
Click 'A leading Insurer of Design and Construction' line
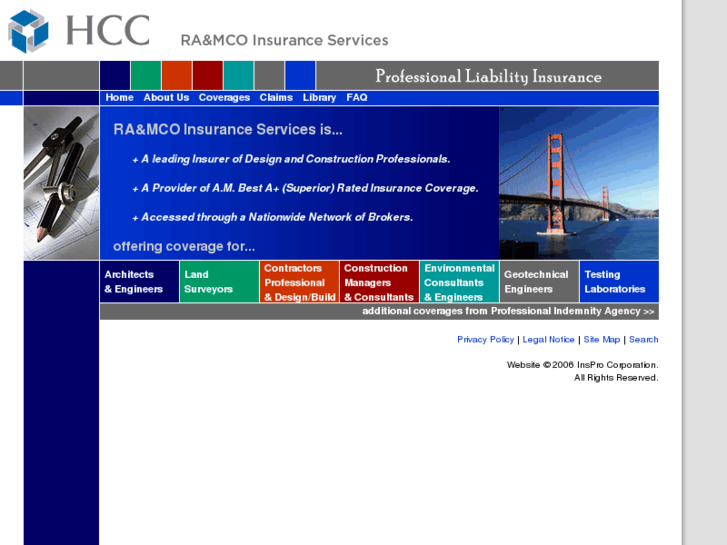click(x=292, y=159)
